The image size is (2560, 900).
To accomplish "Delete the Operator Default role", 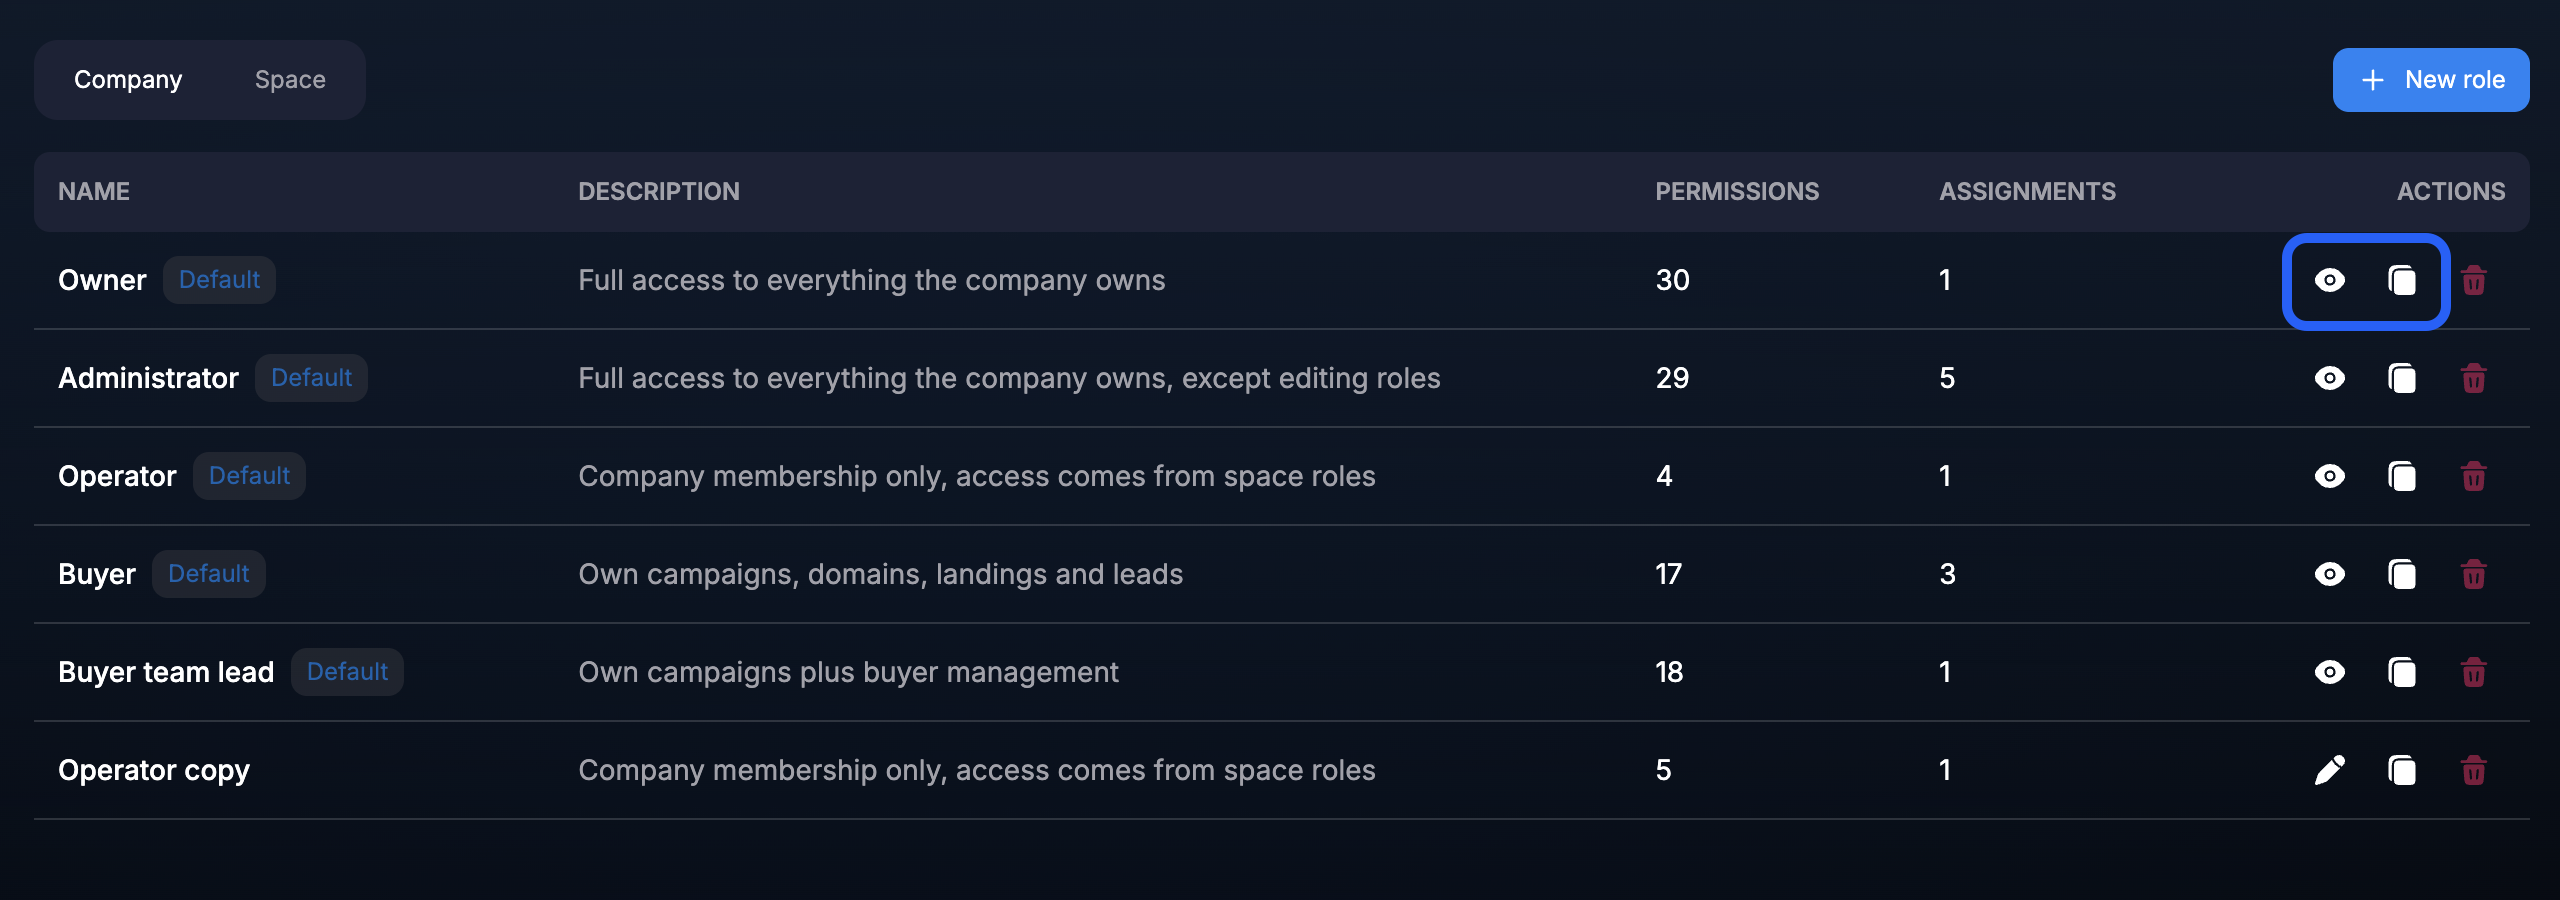I will coord(2474,476).
